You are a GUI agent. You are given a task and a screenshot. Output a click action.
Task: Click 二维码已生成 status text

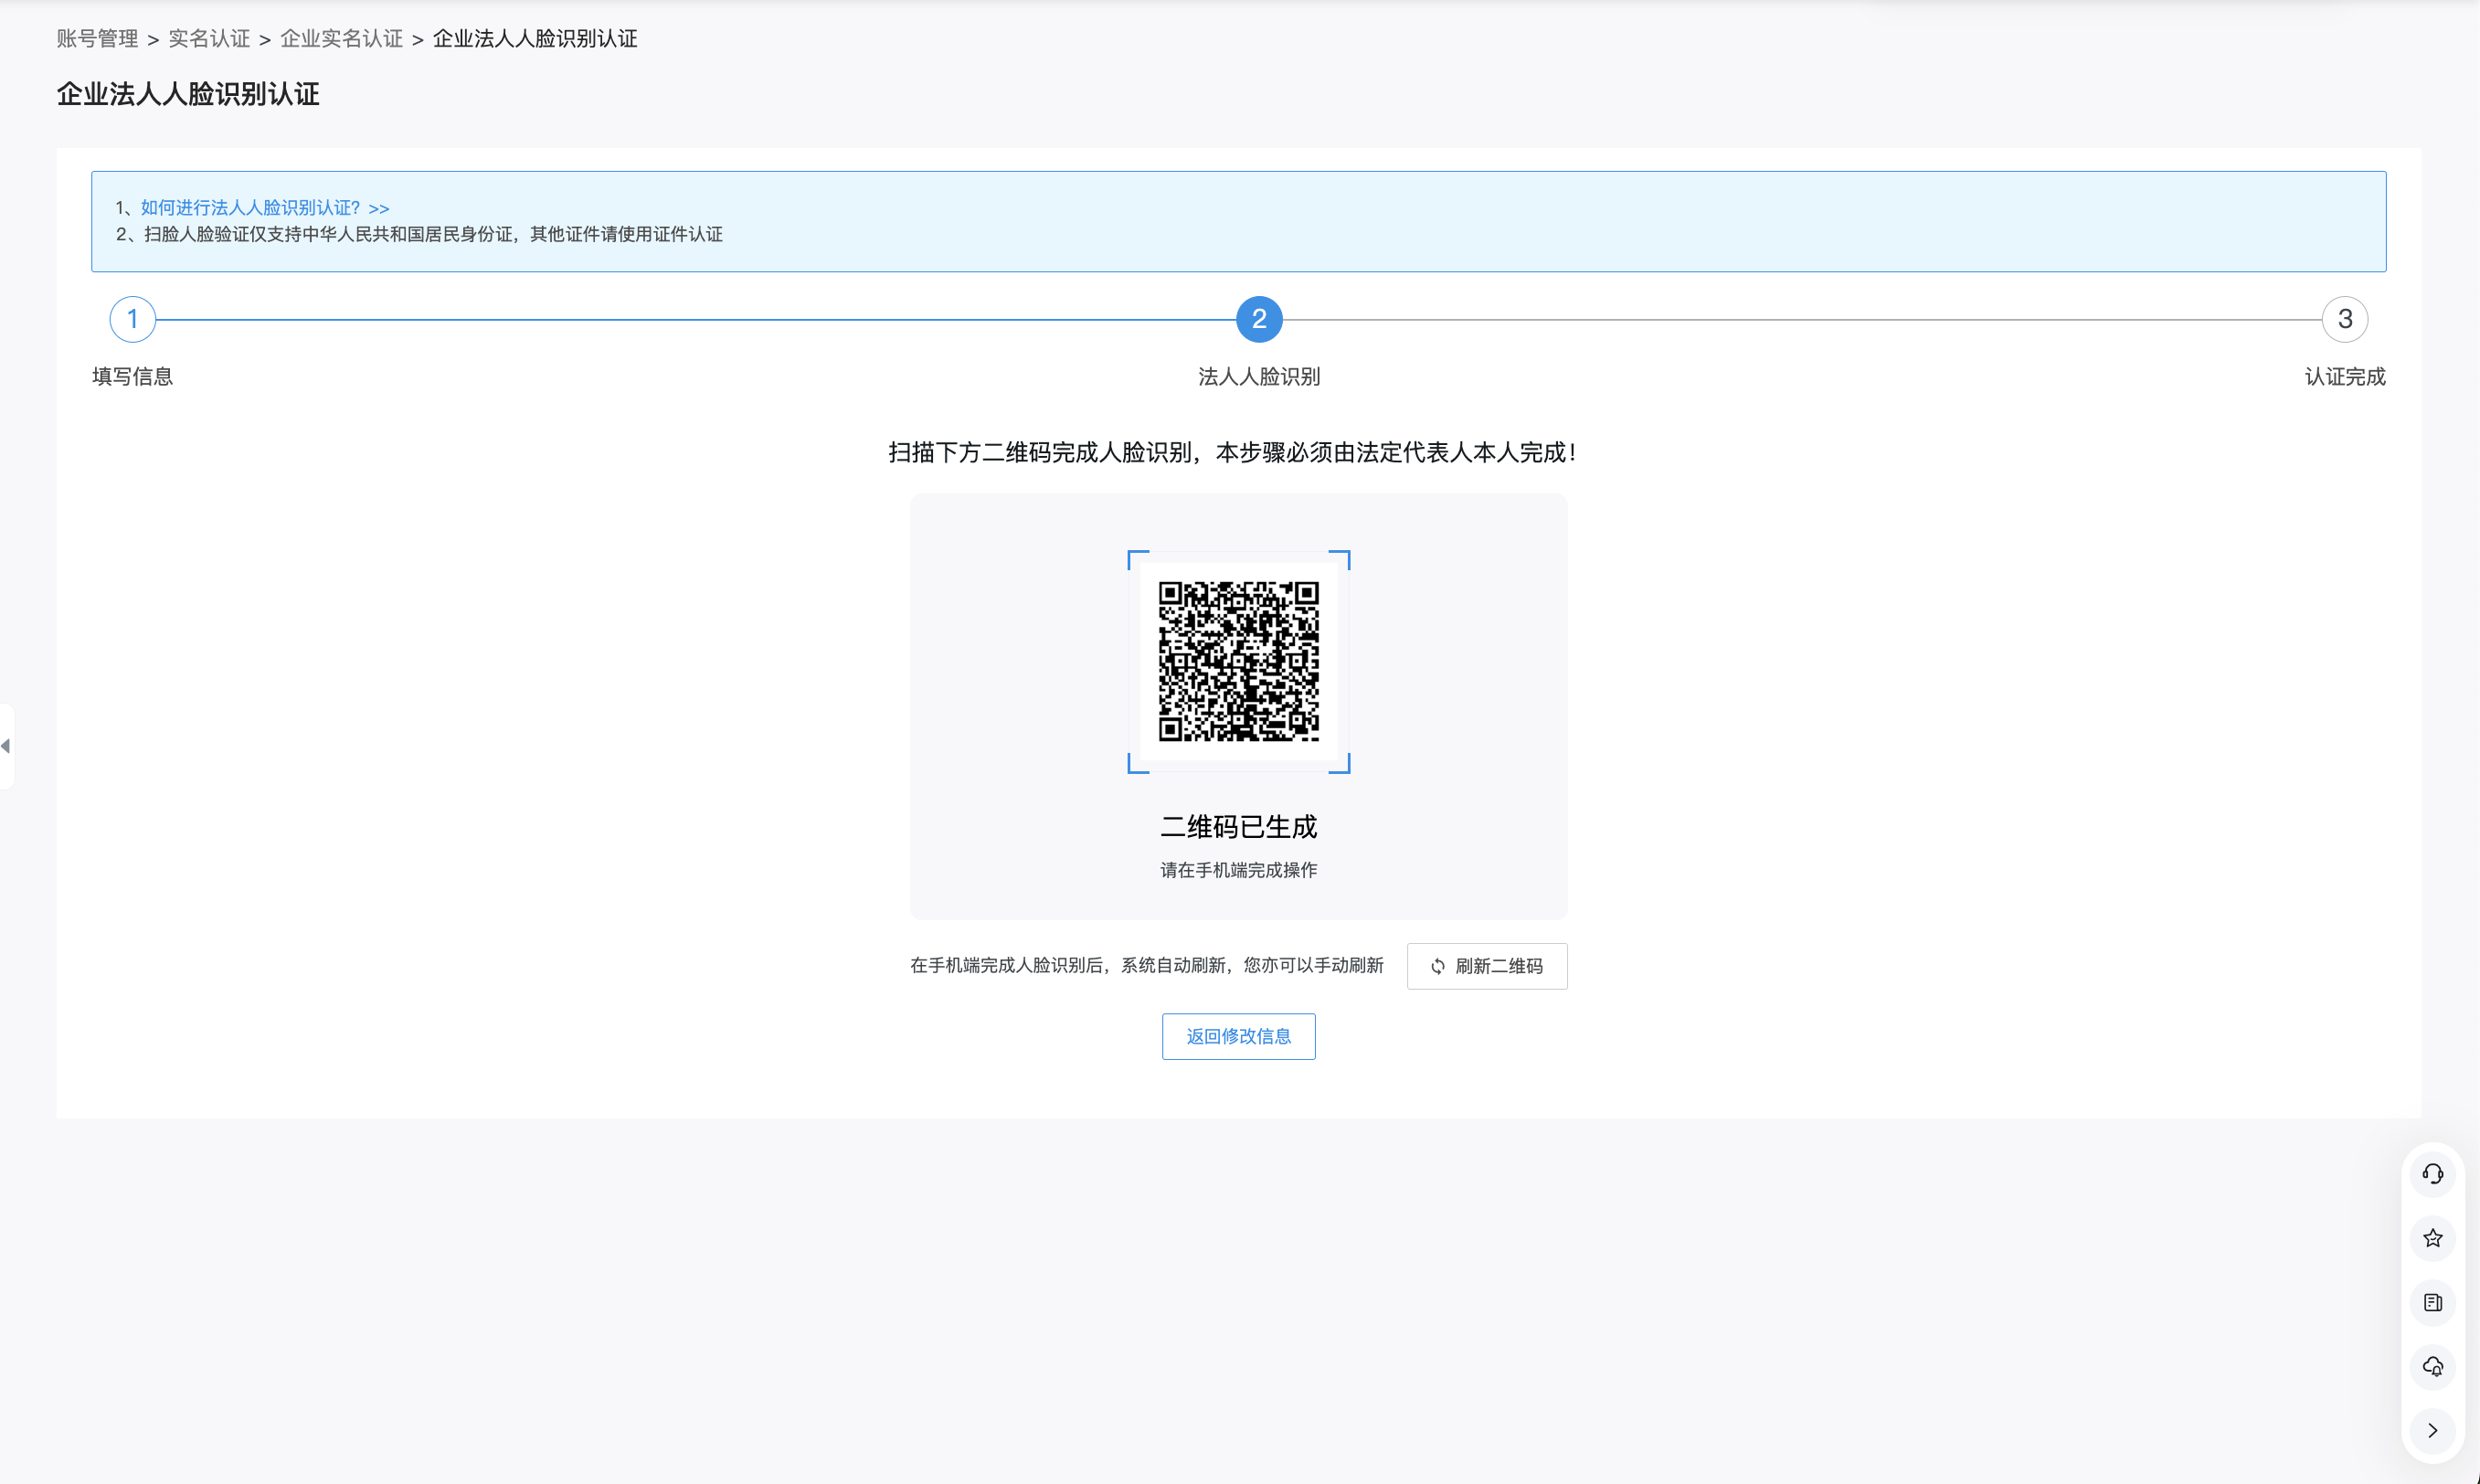[1238, 826]
